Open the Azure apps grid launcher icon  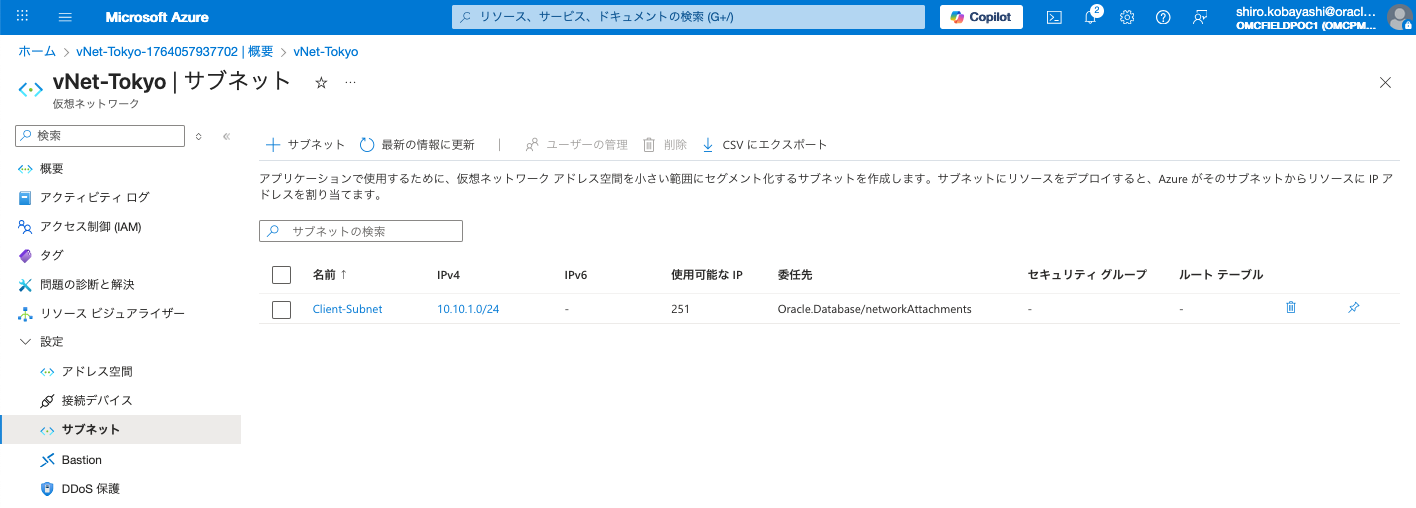(23, 17)
